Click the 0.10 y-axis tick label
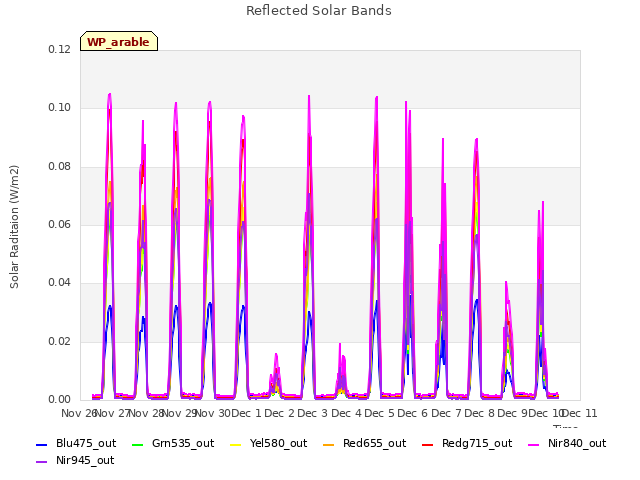This screenshot has width=640, height=480. tap(60, 108)
